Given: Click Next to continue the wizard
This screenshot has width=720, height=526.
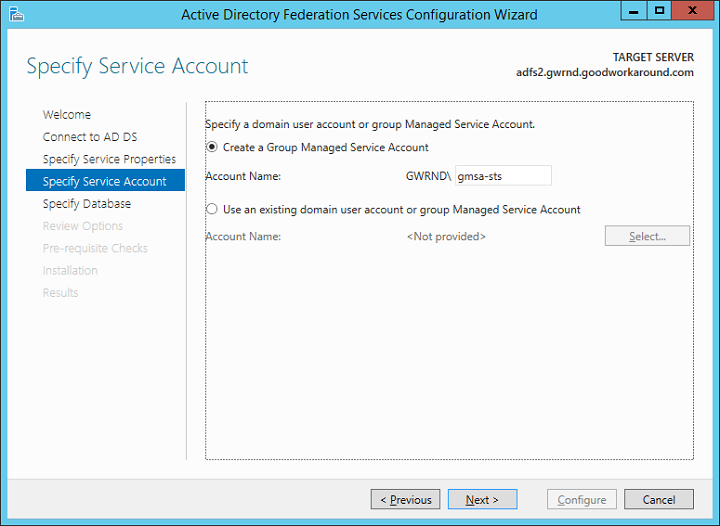Looking at the screenshot, I should 482,499.
